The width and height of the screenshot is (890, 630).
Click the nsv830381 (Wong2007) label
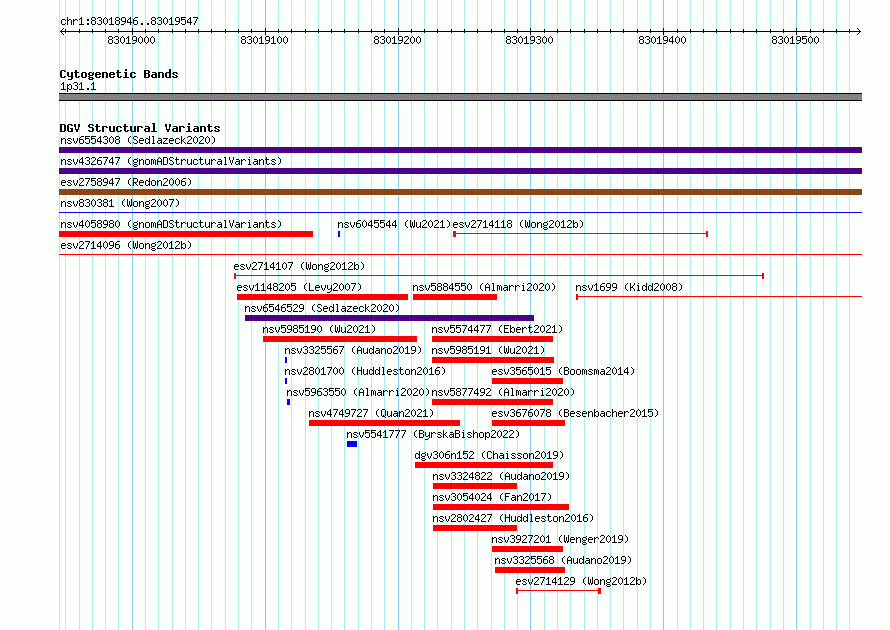tap(120, 203)
